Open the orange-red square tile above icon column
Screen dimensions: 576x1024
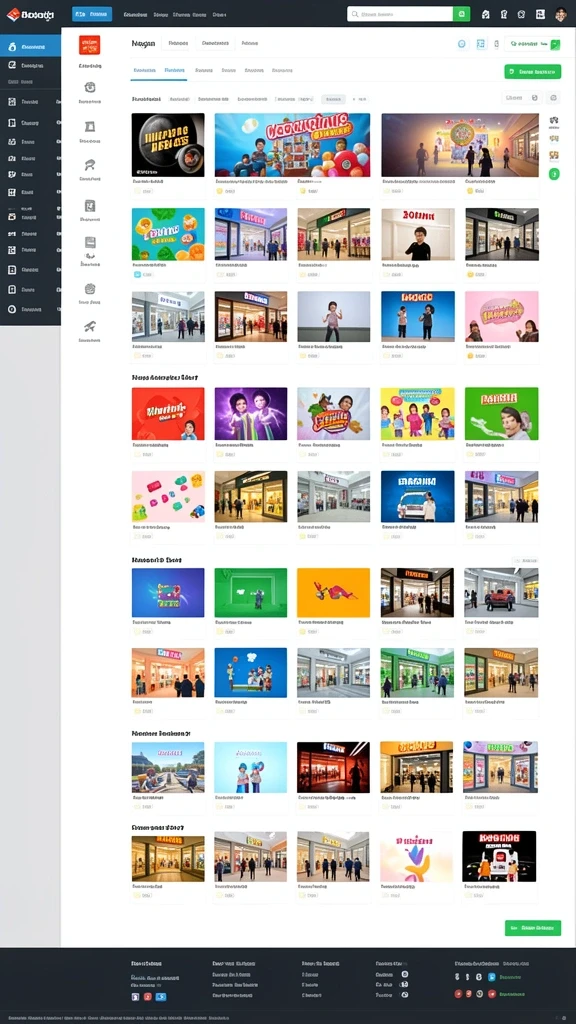coord(89,45)
